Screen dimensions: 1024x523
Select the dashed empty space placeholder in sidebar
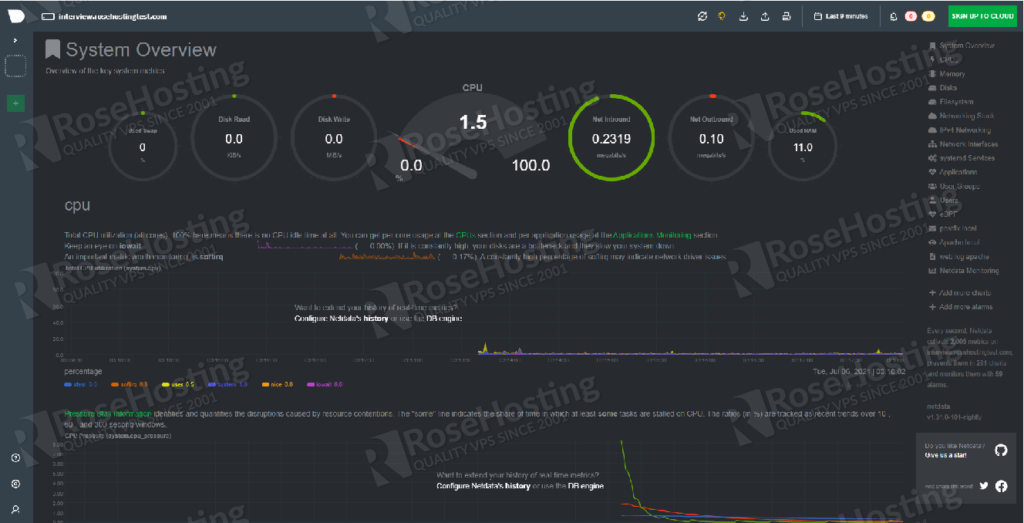click(16, 66)
